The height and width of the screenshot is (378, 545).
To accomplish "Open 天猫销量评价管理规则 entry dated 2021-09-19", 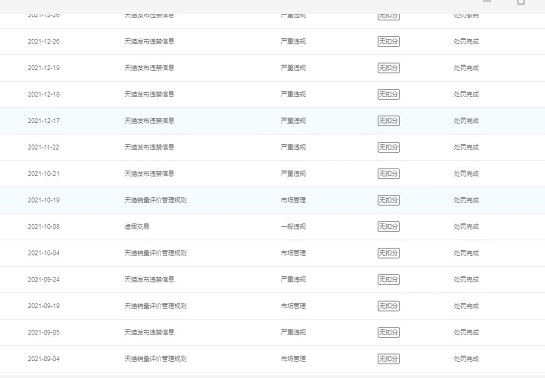I will tap(156, 306).
